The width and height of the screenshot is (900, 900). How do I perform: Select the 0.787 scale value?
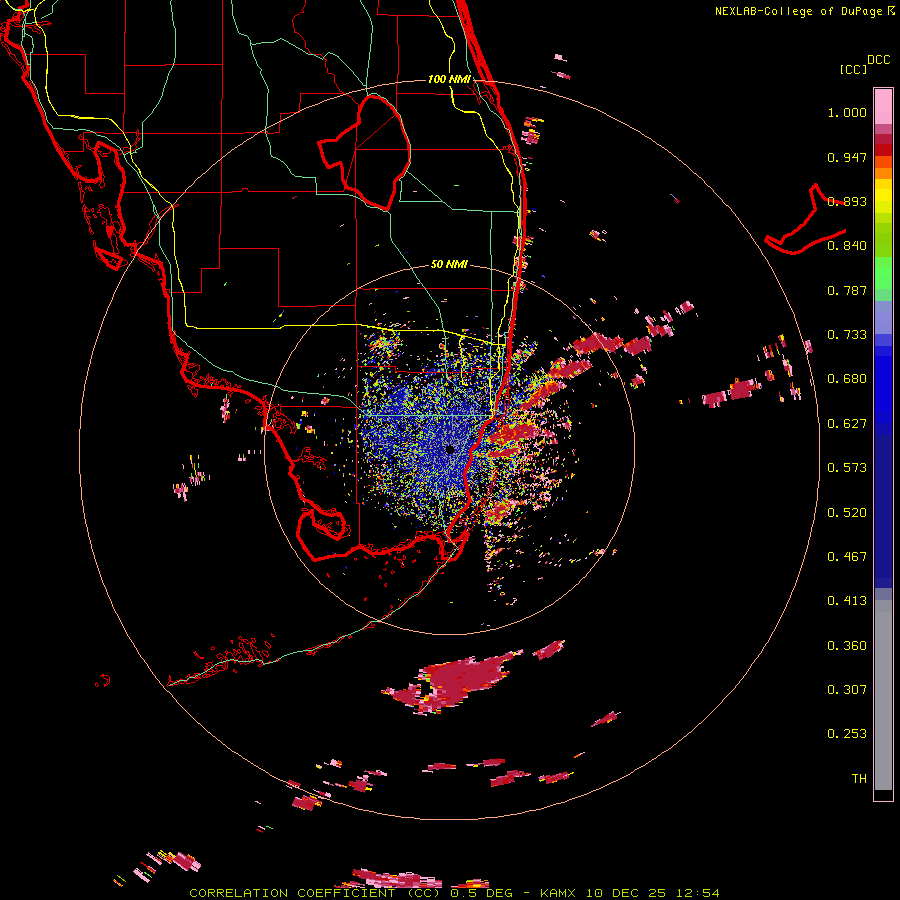(847, 290)
